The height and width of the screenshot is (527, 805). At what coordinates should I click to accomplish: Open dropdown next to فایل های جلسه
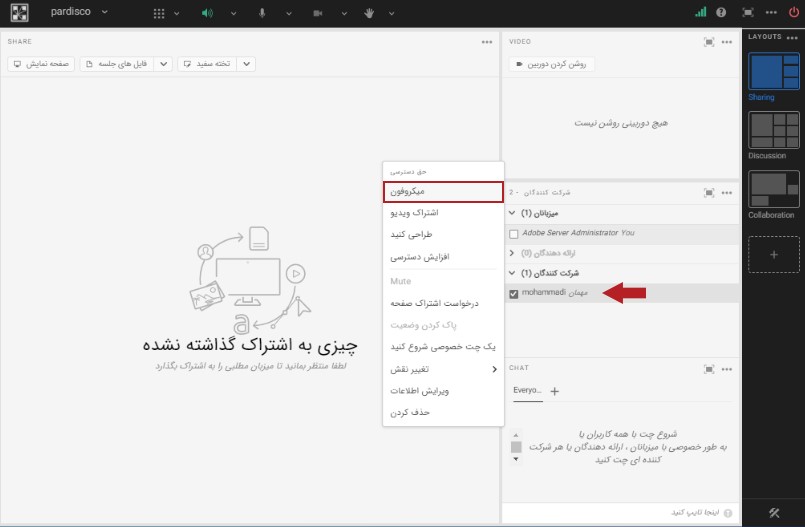(x=163, y=64)
